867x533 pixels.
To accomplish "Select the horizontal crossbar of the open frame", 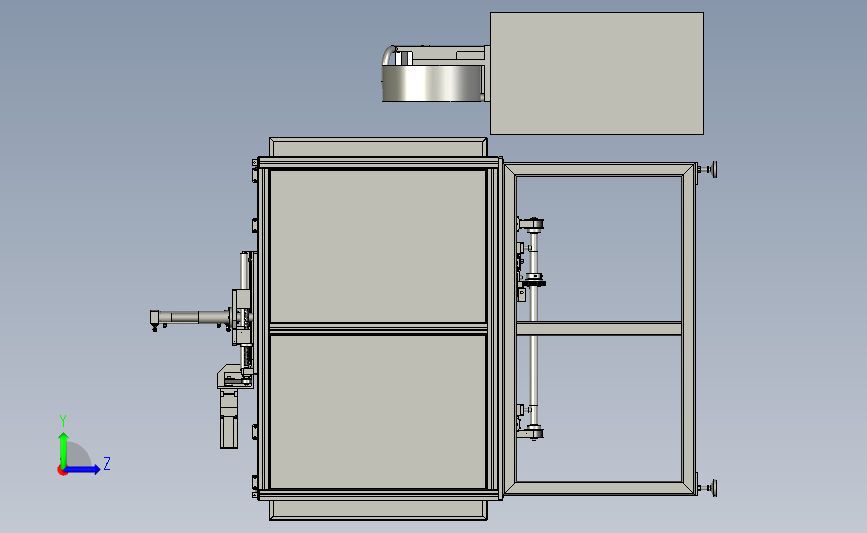I will pyautogui.click(x=599, y=328).
